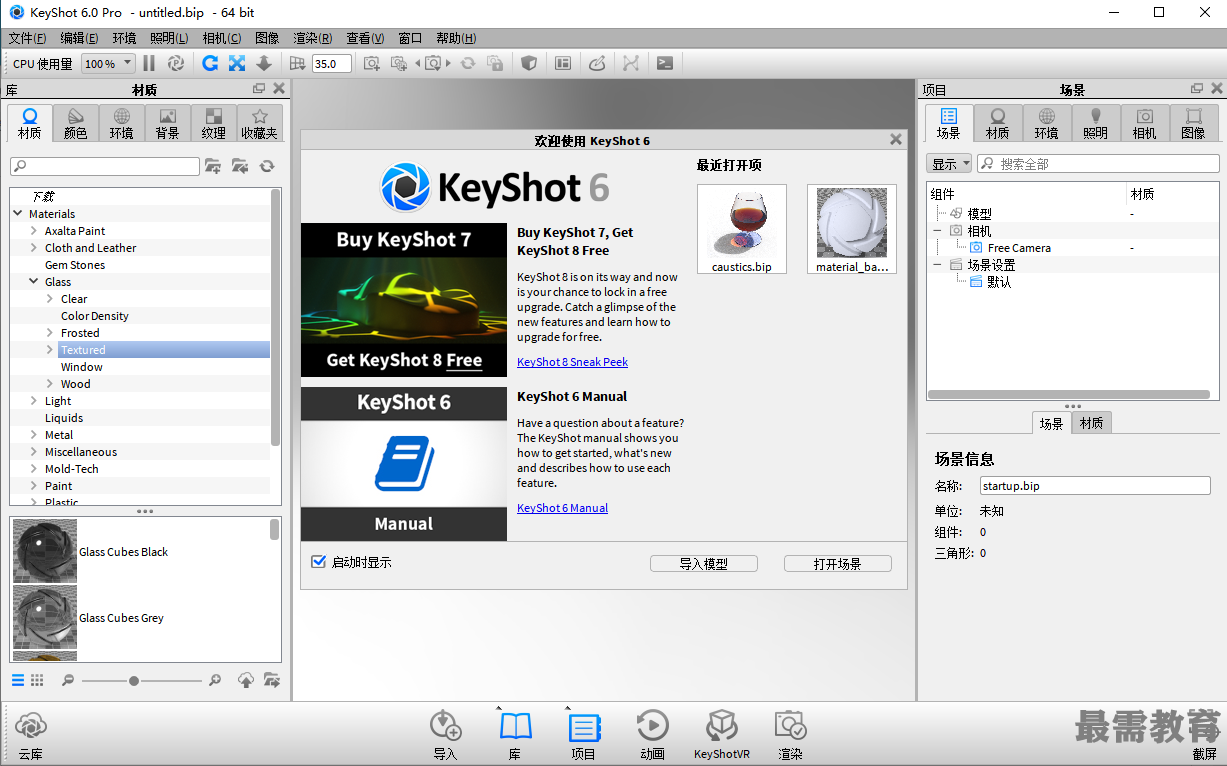Open the 帮助 menu
The width and height of the screenshot is (1227, 766).
coord(456,38)
